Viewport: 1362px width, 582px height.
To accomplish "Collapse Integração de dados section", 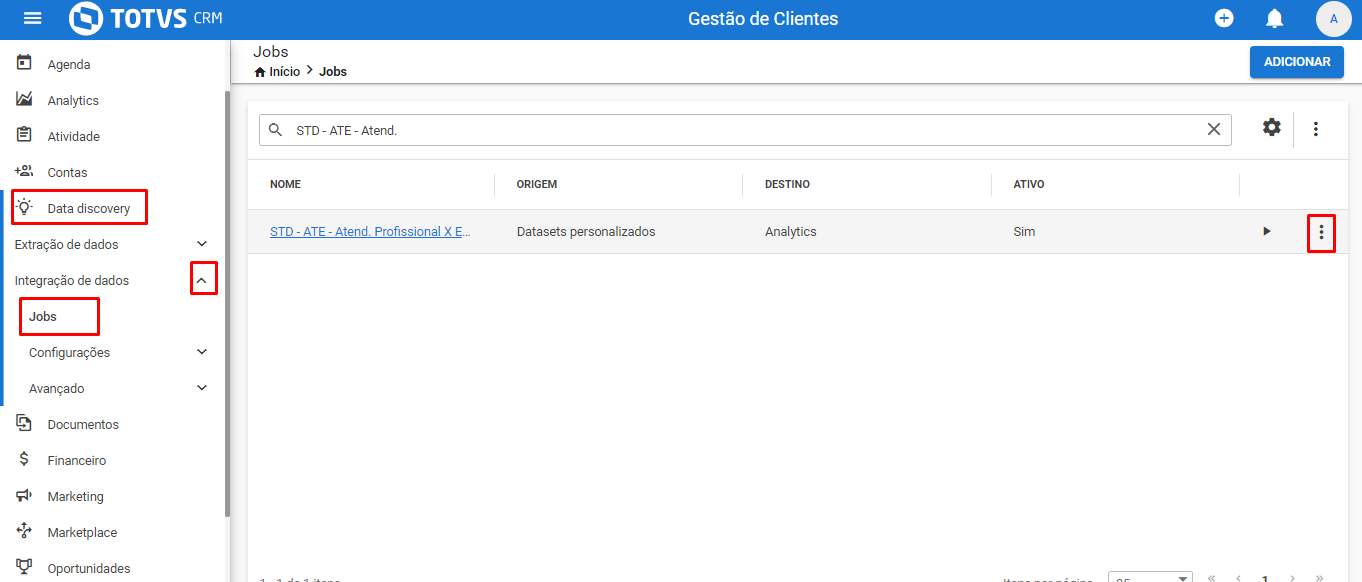I will point(202,280).
